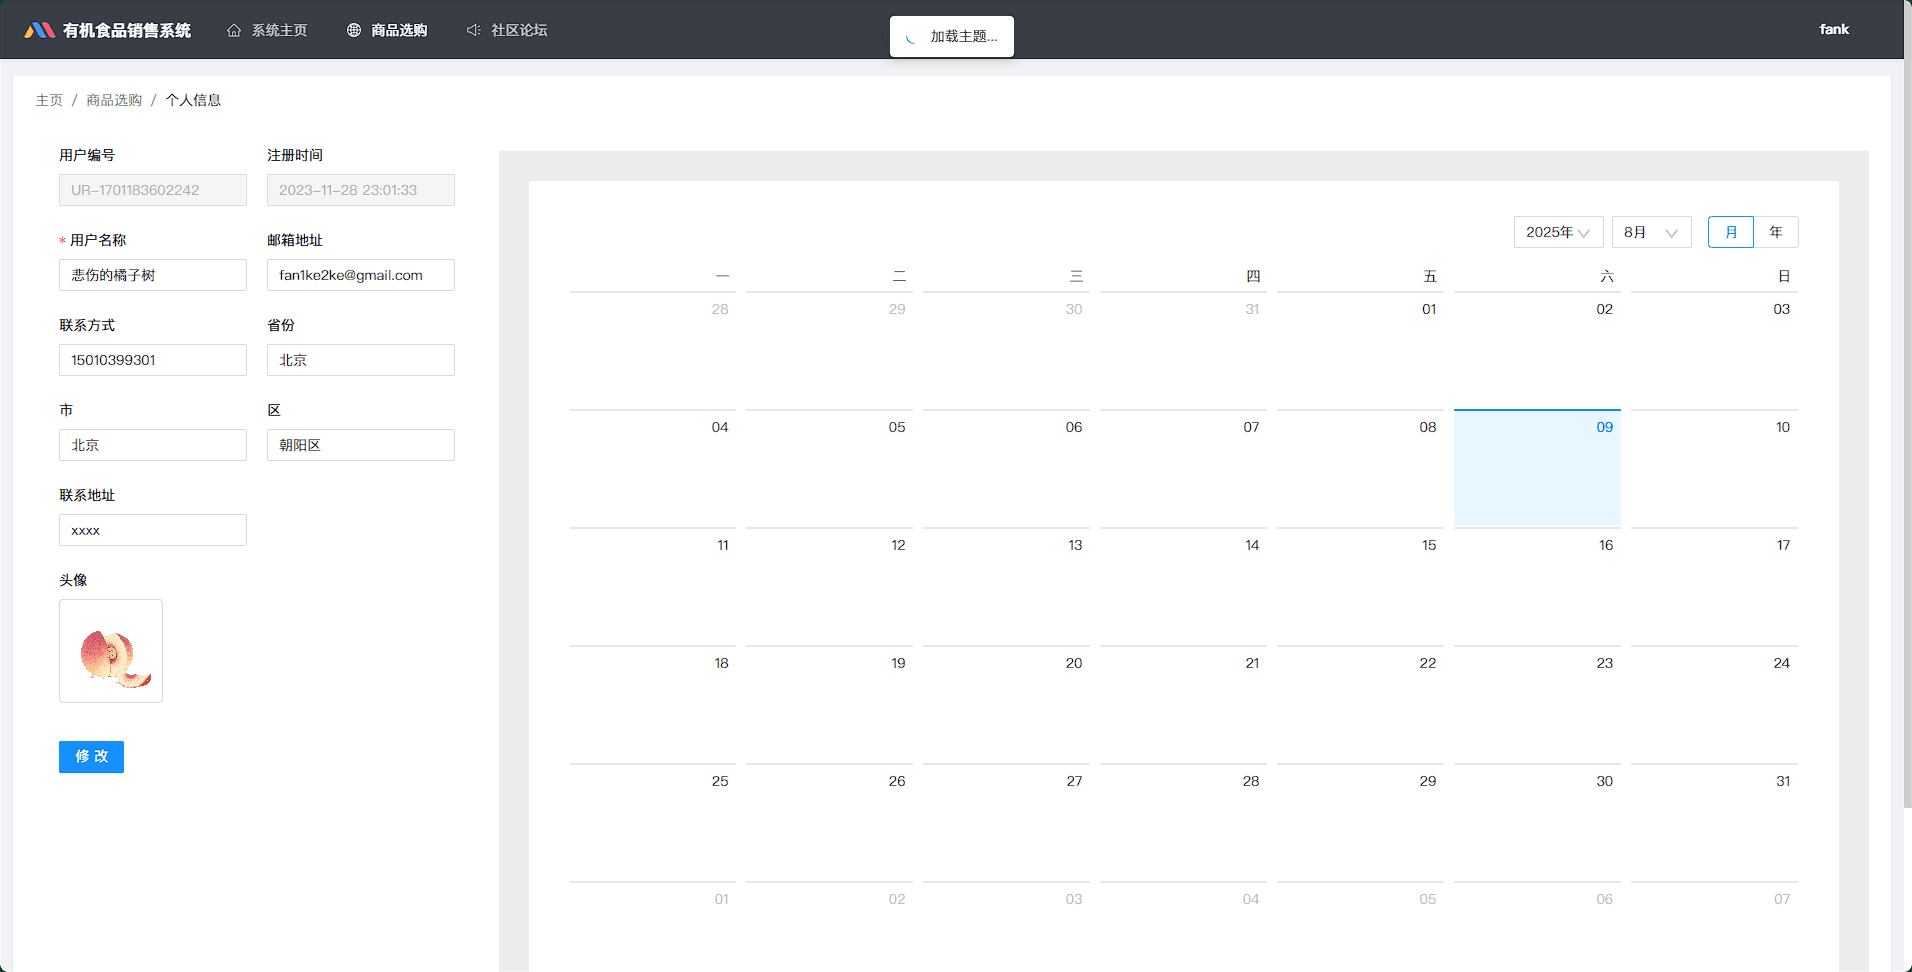The height and width of the screenshot is (972, 1912).
Task: Focus the 邮箱地址 input field
Action: pos(361,275)
